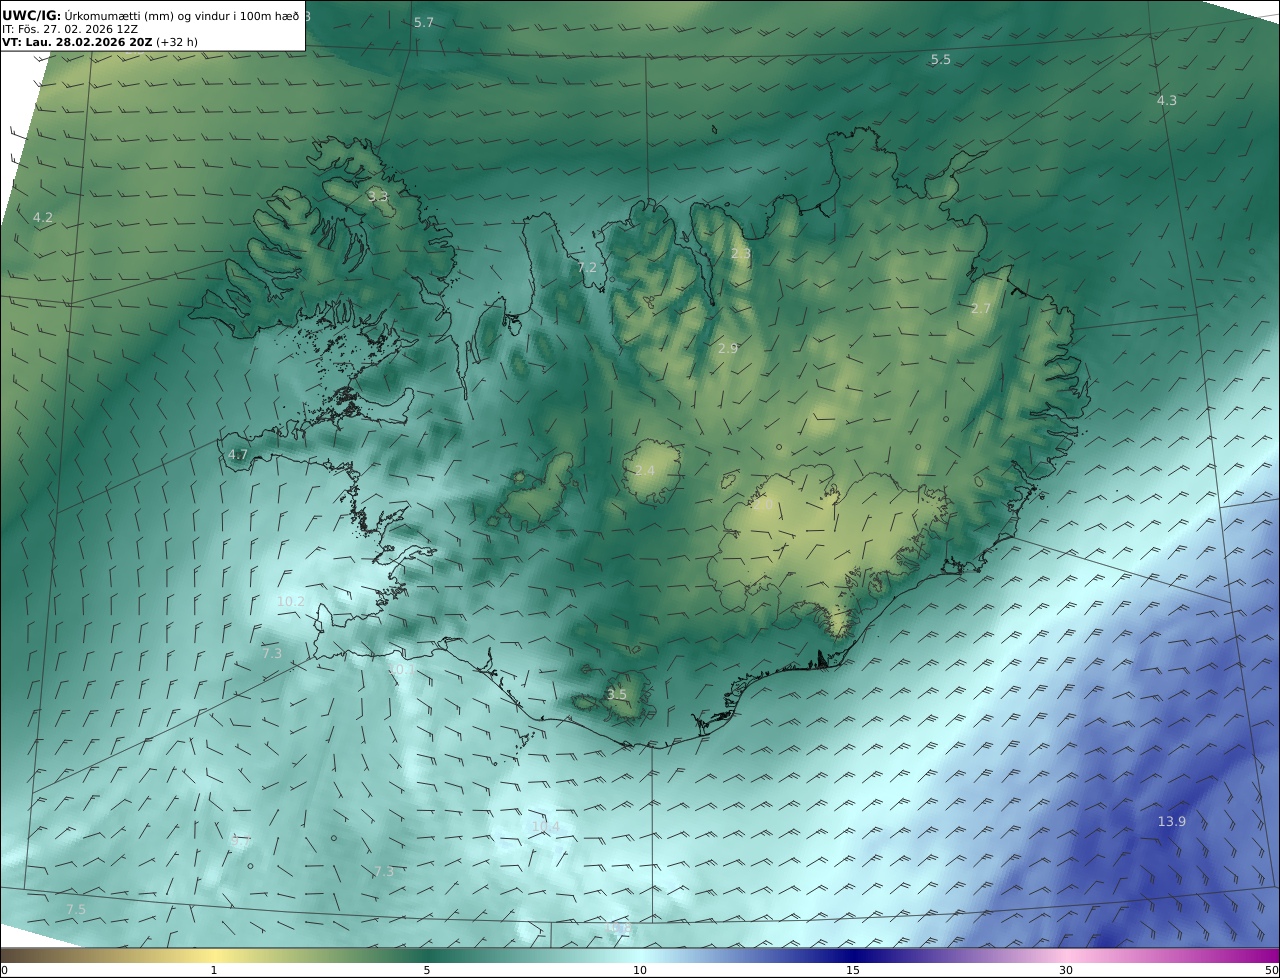Image resolution: width=1280 pixels, height=978 pixels.
Task: Click the 7.5 value label
Action: point(76,908)
